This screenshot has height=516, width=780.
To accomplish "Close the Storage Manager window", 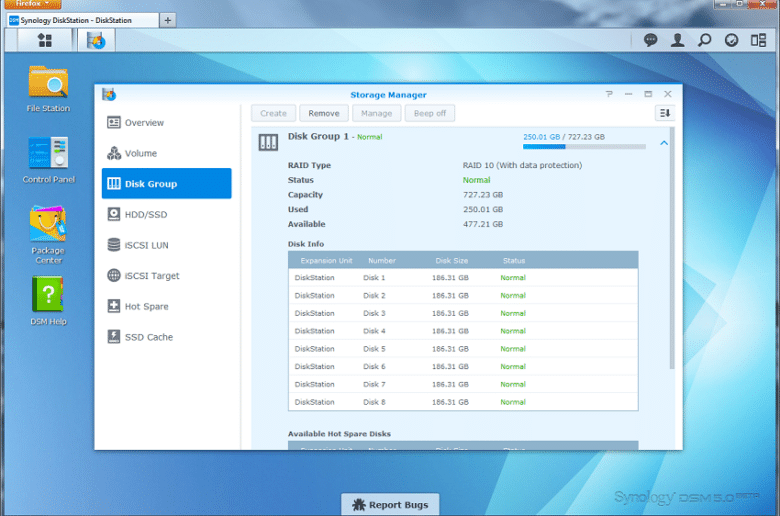I will tap(668, 94).
